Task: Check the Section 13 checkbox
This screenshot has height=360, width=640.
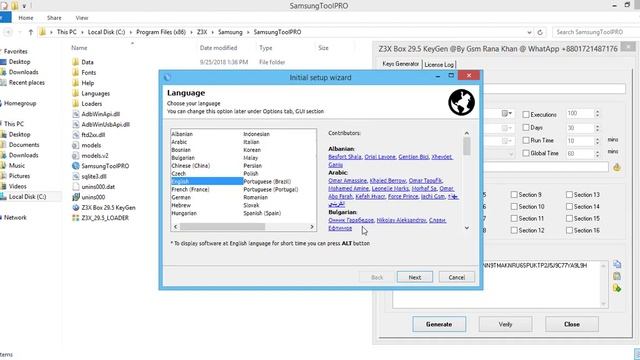Action: (x=569, y=195)
